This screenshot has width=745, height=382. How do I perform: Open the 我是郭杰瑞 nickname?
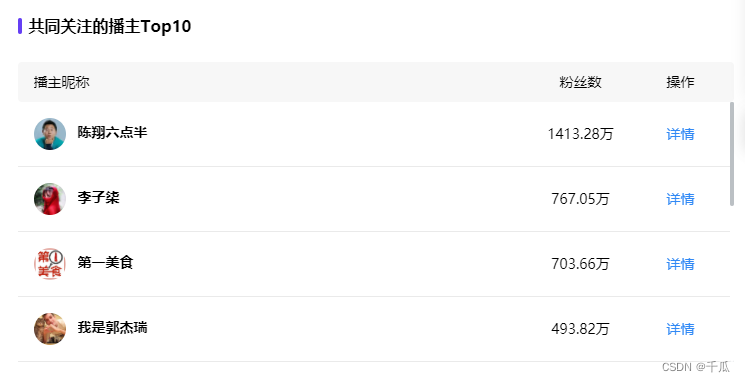[113, 327]
